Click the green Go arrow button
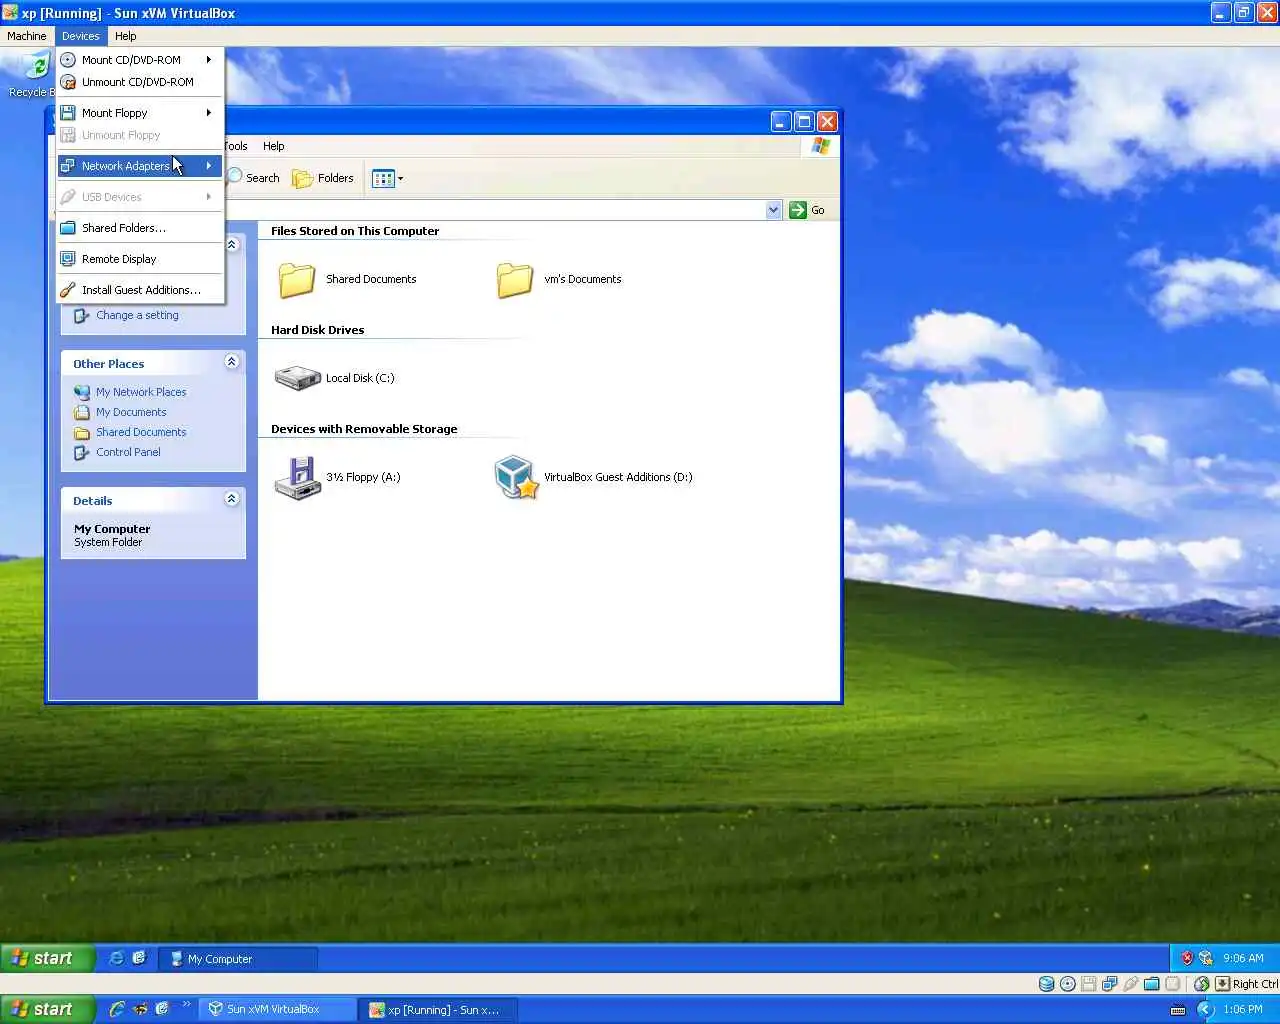 click(798, 210)
